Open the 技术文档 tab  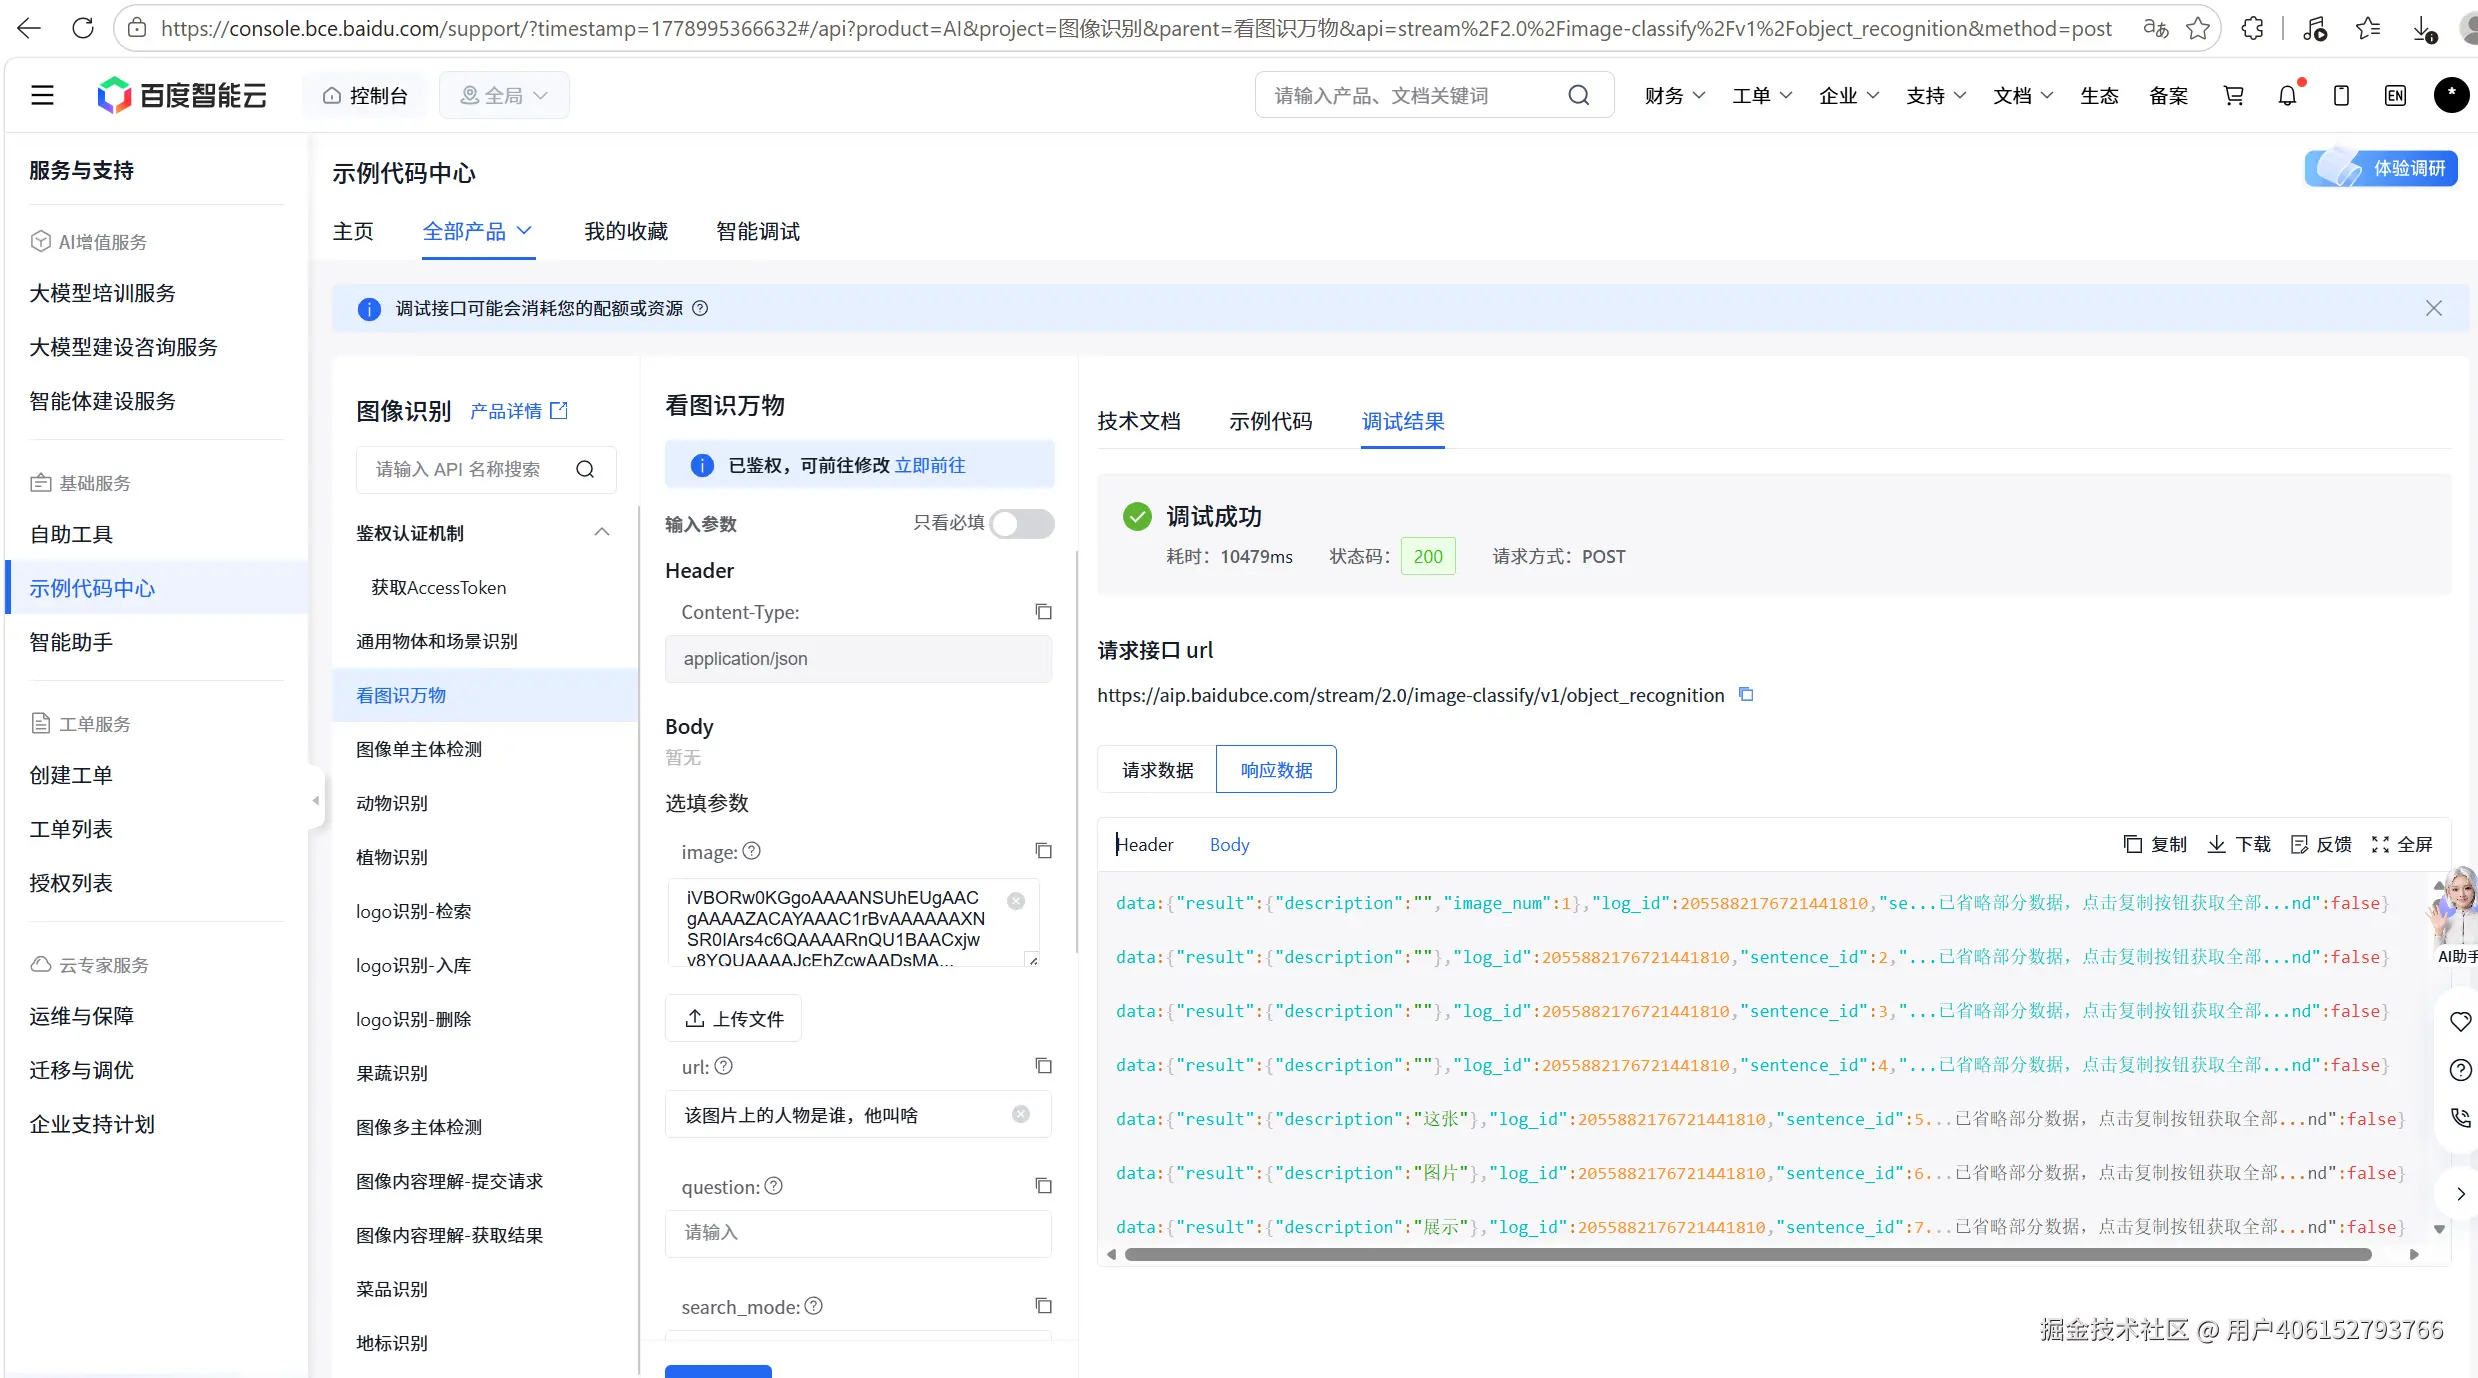[x=1139, y=421]
